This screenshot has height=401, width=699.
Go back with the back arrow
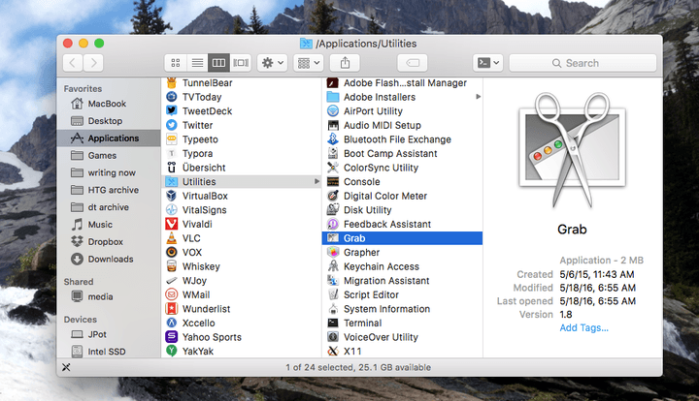click(73, 63)
